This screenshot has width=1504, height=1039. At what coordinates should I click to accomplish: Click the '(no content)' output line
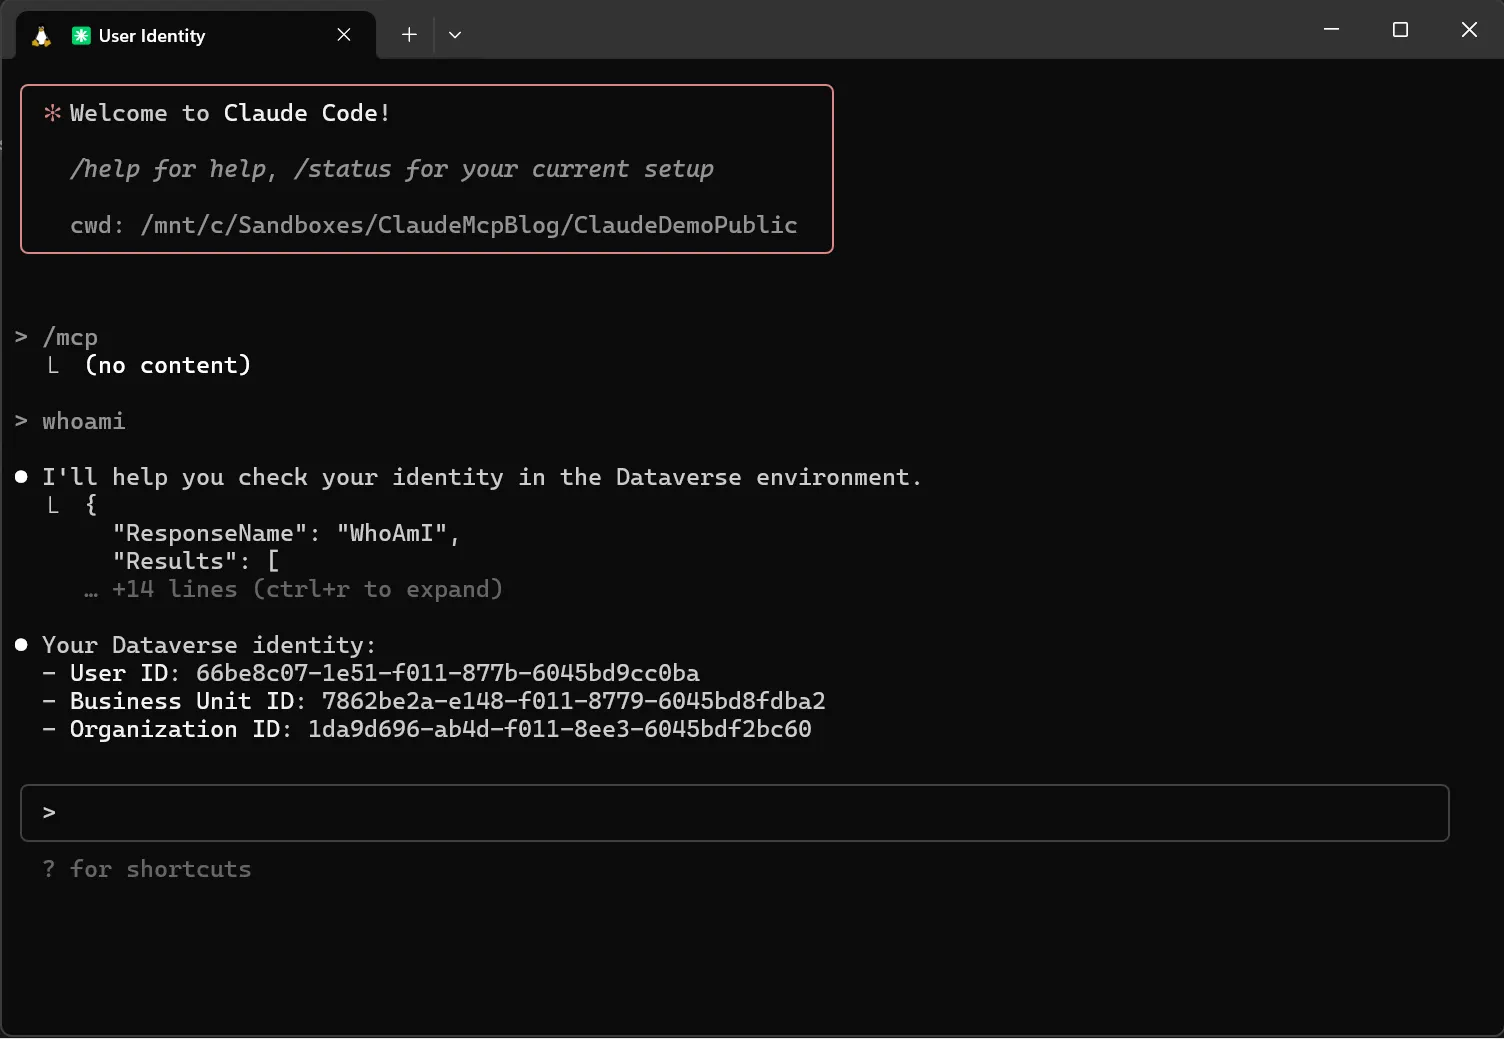[x=167, y=365]
